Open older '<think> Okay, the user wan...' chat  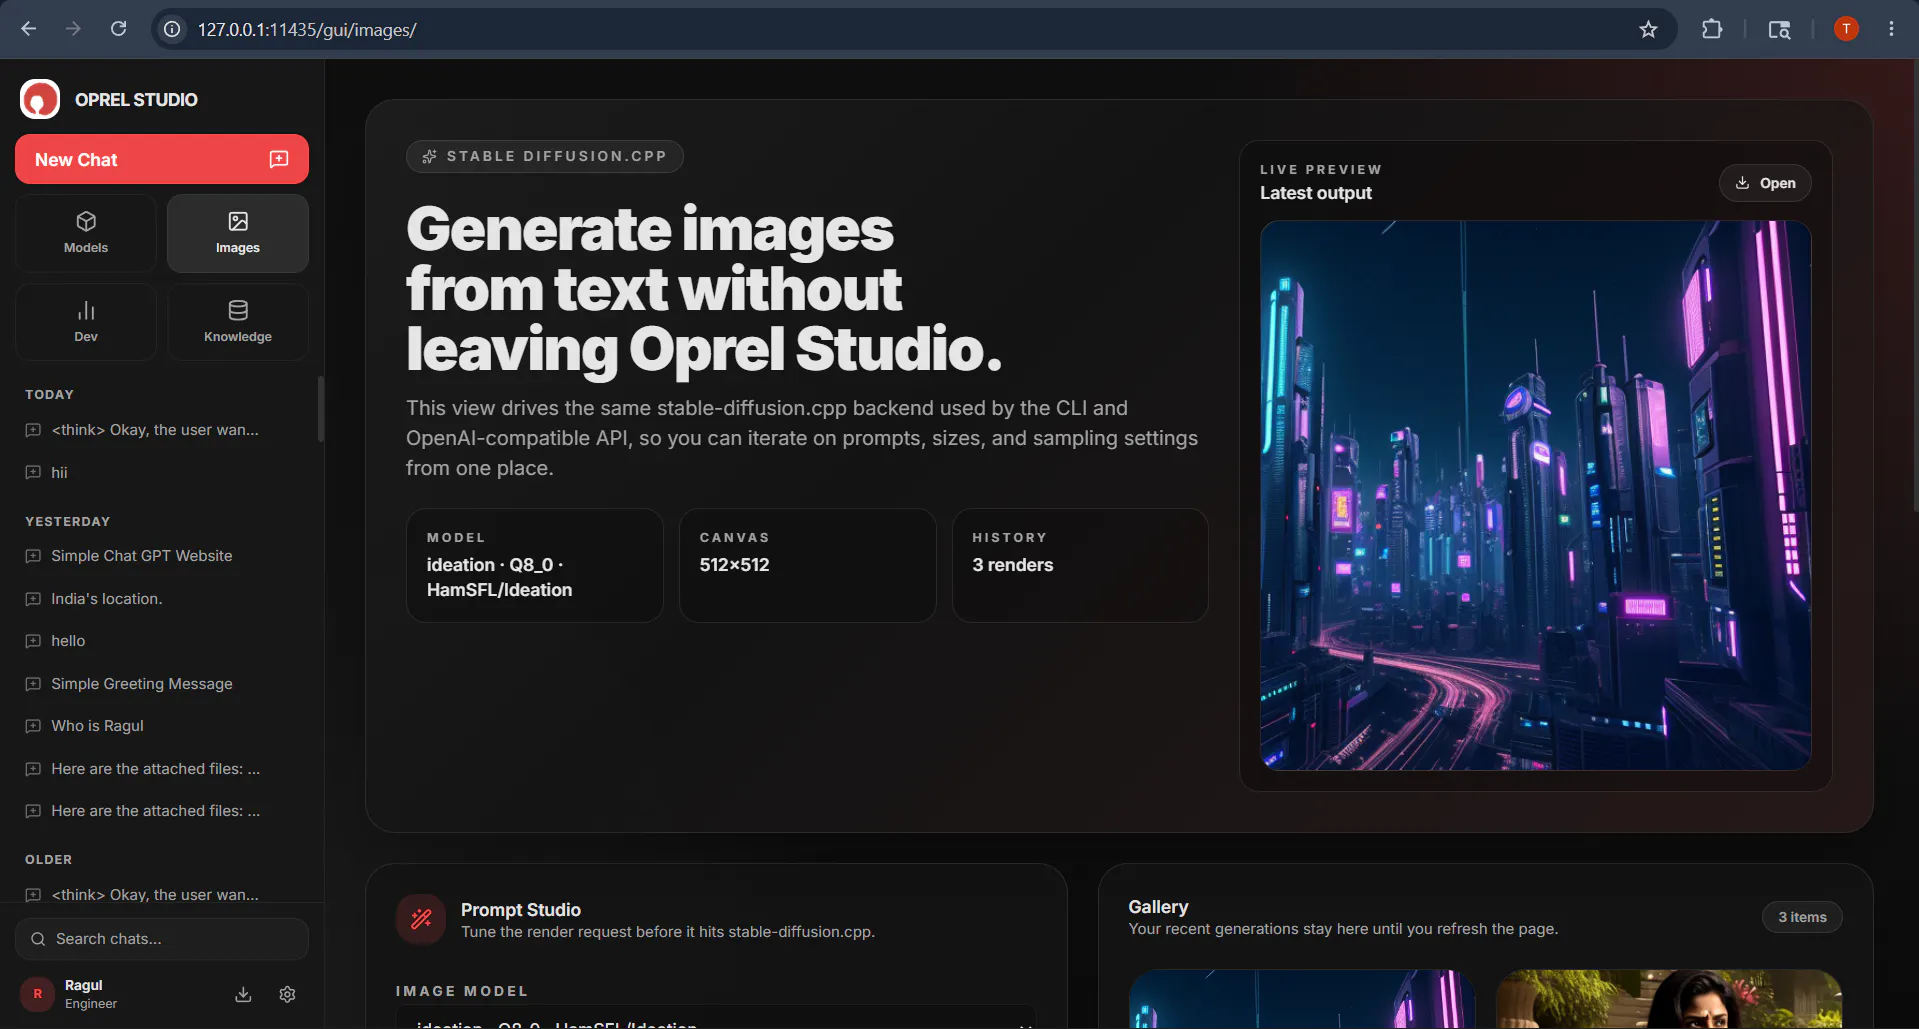click(155, 894)
